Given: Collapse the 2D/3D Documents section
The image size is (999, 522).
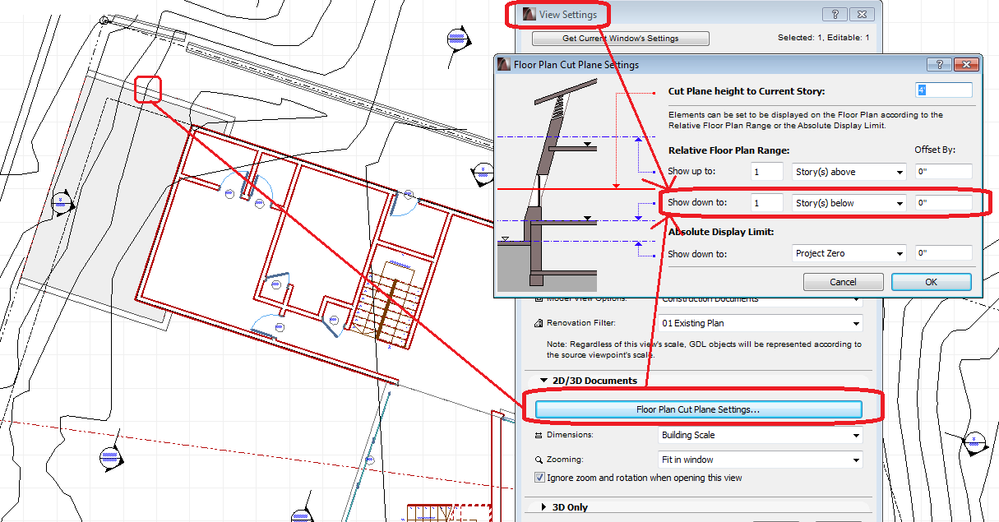Looking at the screenshot, I should pos(544,381).
